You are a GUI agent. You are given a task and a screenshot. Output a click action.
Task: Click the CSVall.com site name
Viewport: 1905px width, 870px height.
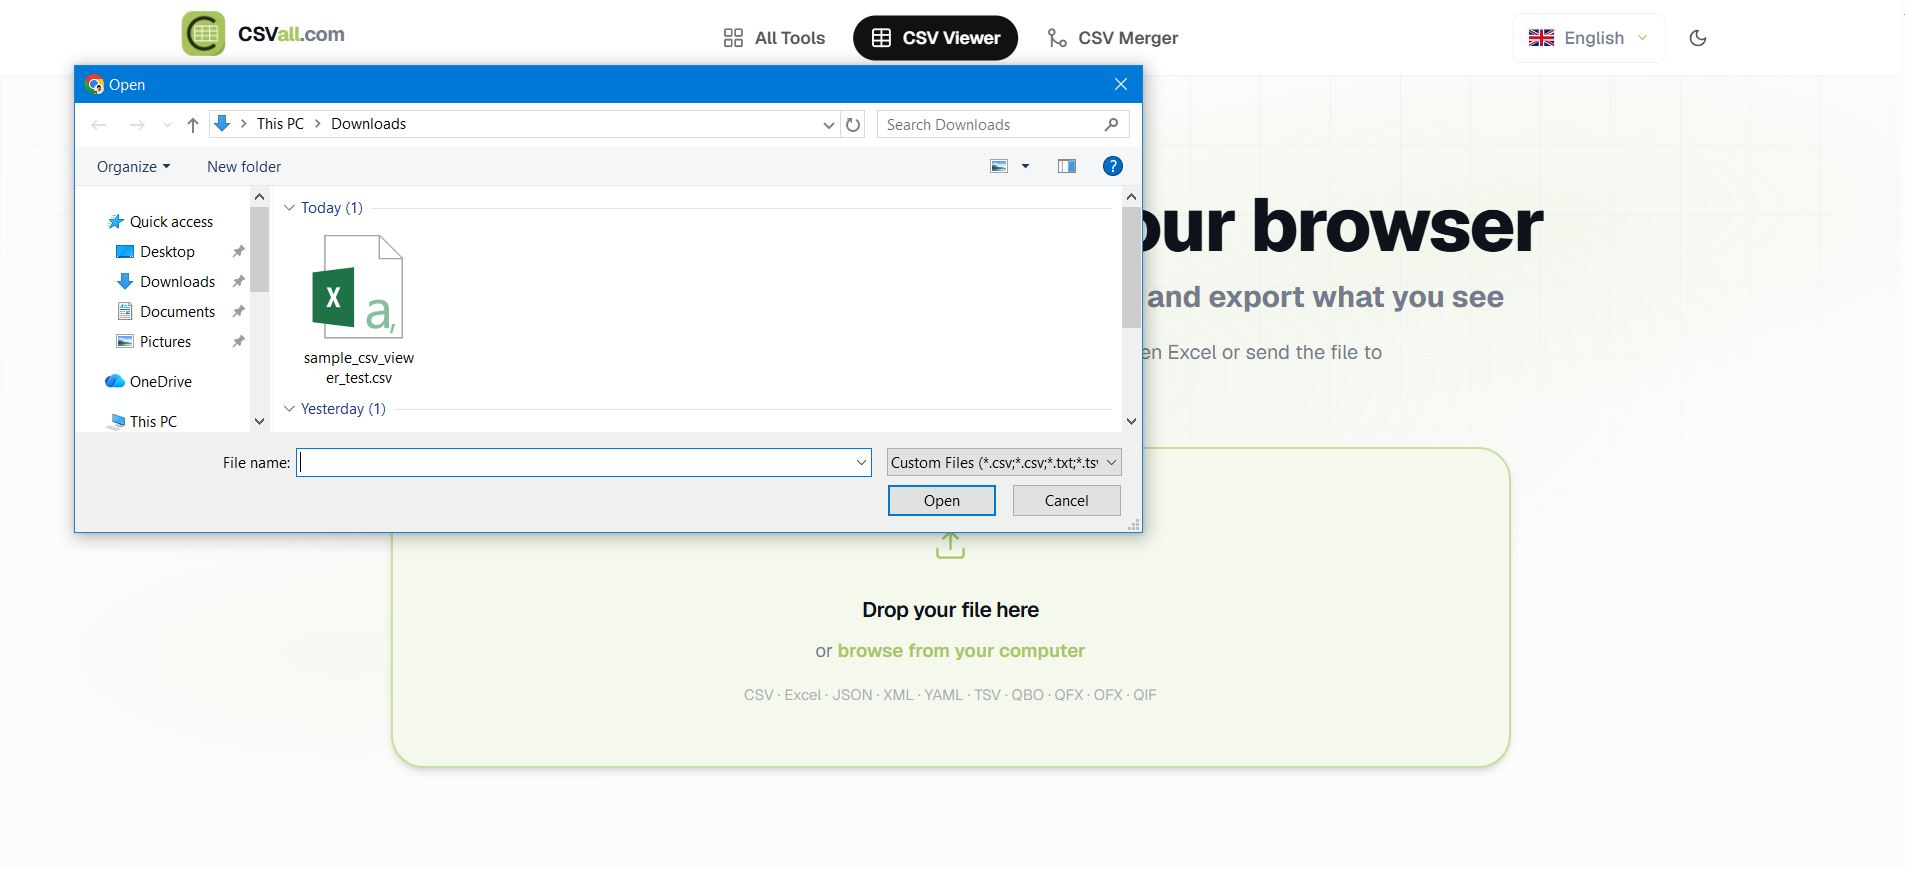pos(291,34)
